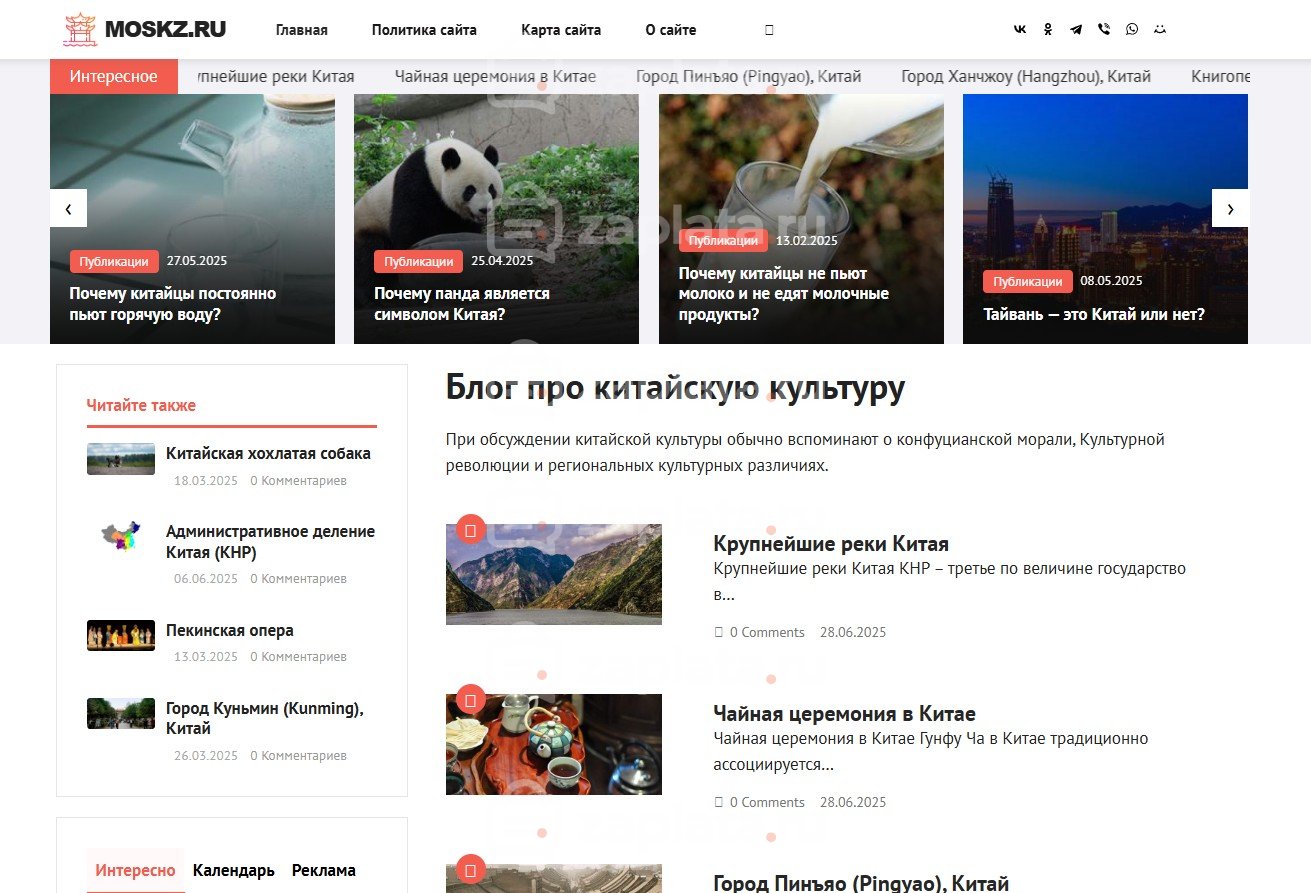The height and width of the screenshot is (893, 1311).
Task: Open the Главная menu item
Action: [302, 30]
